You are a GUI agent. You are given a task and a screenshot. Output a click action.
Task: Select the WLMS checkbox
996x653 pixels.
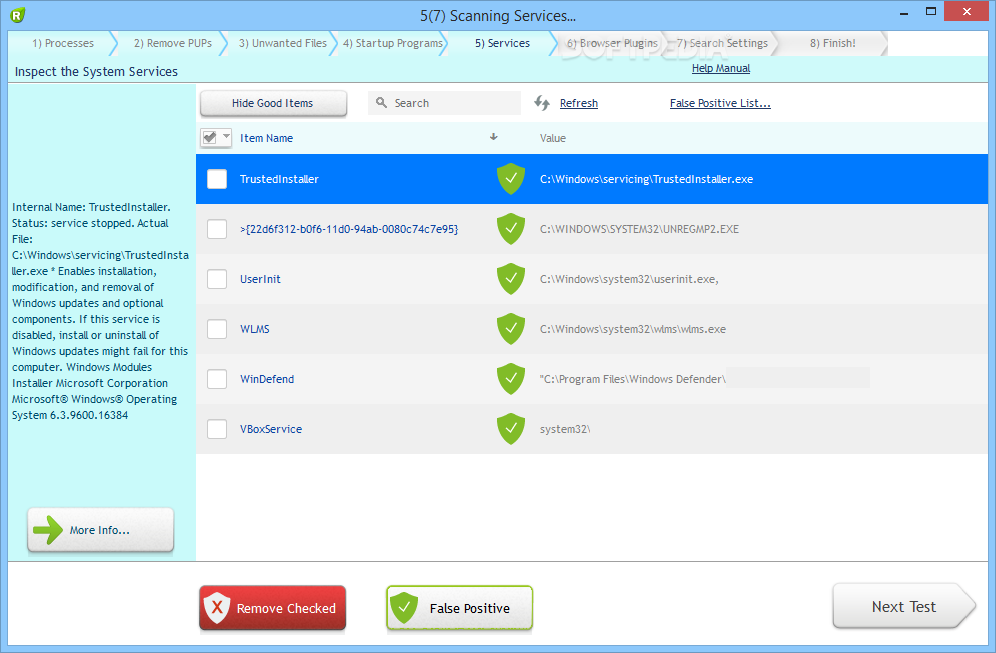click(217, 329)
